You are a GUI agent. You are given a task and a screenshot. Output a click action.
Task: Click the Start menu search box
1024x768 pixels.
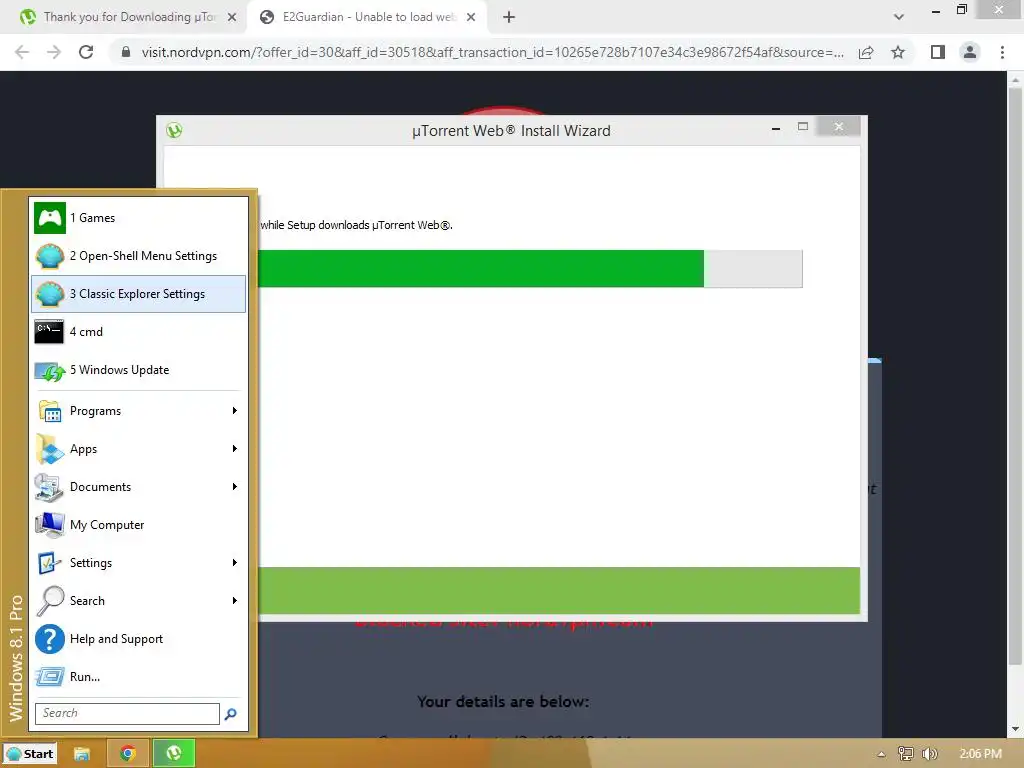[127, 713]
